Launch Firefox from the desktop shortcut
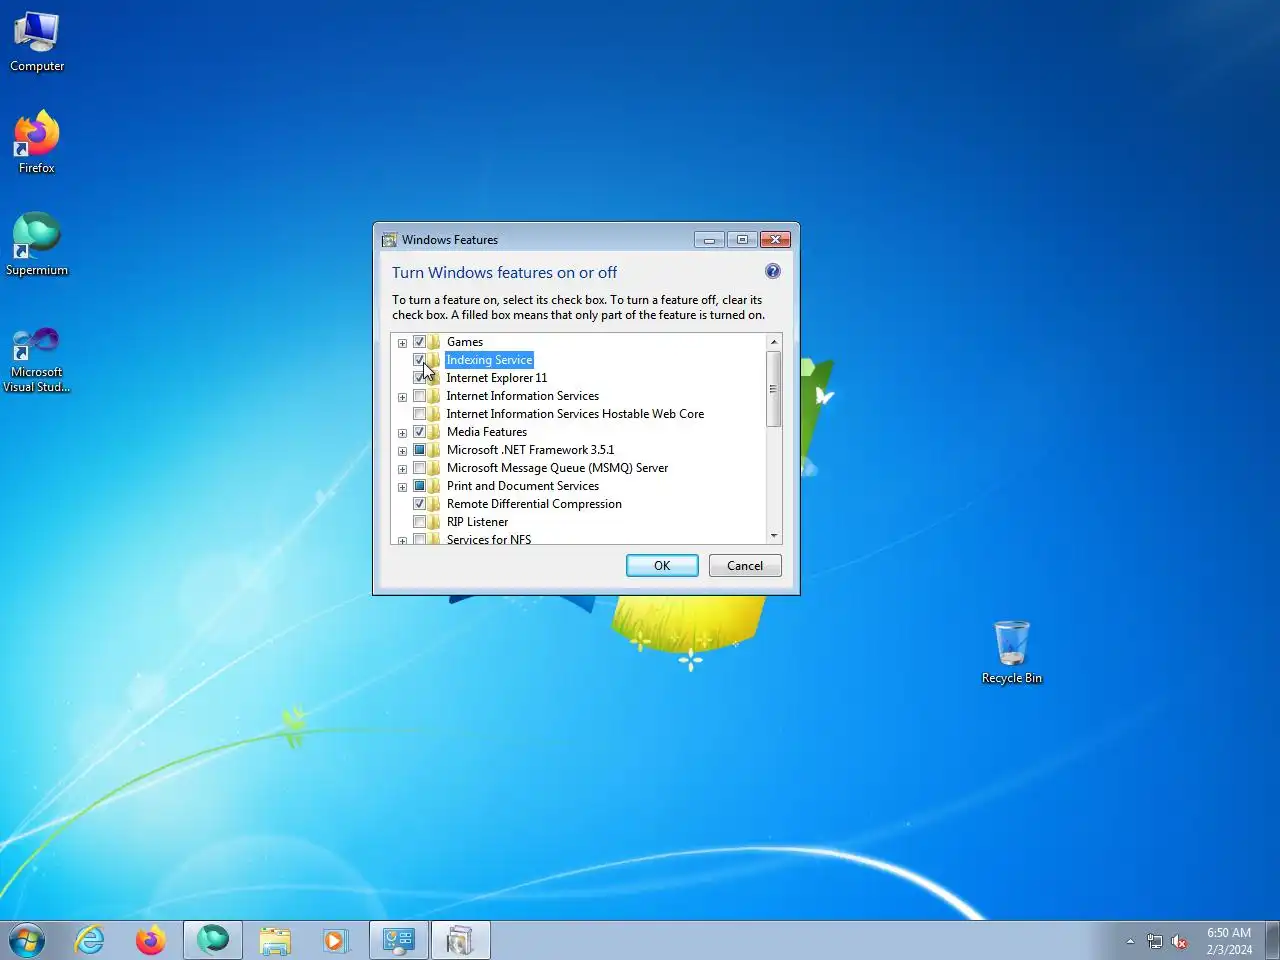Image resolution: width=1280 pixels, height=960 pixels. tap(37, 143)
